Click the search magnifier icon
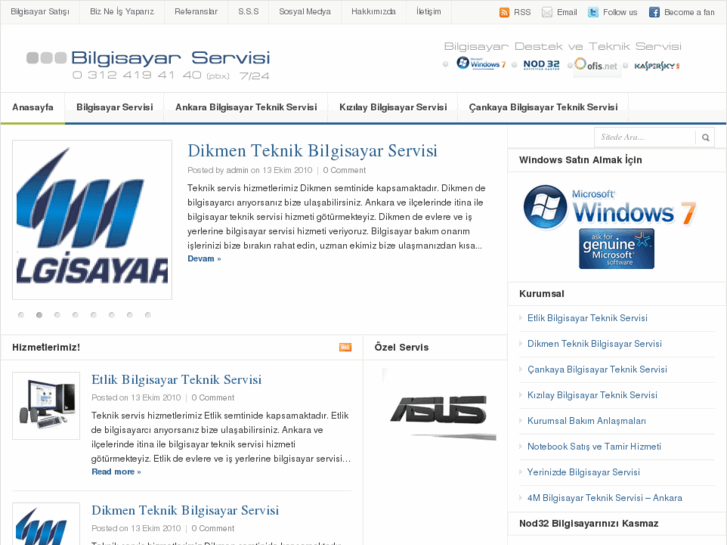The width and height of the screenshot is (727, 545). point(705,137)
